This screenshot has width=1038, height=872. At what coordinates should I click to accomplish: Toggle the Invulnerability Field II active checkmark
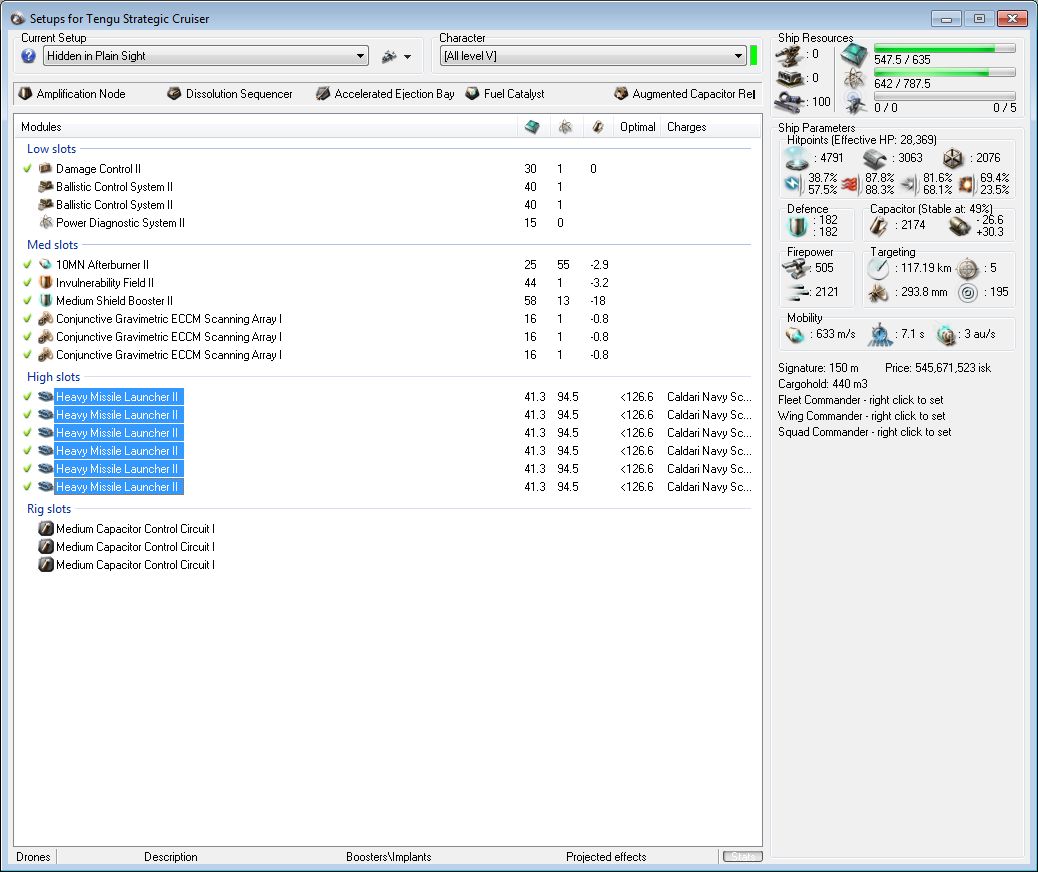28,283
